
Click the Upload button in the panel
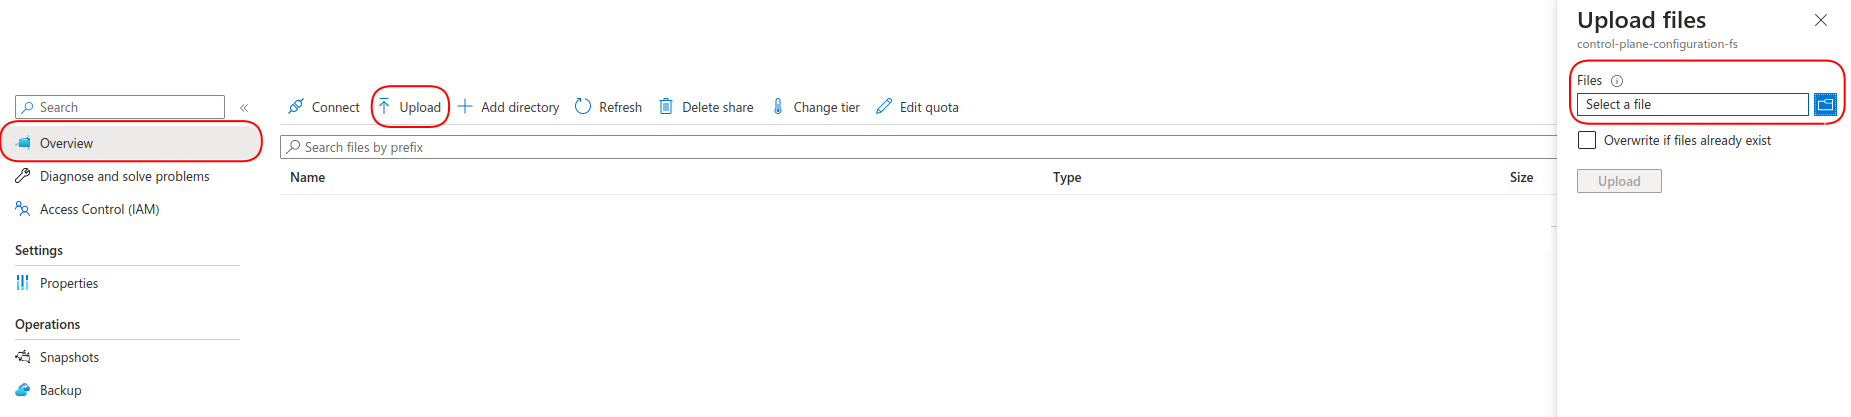[1619, 181]
